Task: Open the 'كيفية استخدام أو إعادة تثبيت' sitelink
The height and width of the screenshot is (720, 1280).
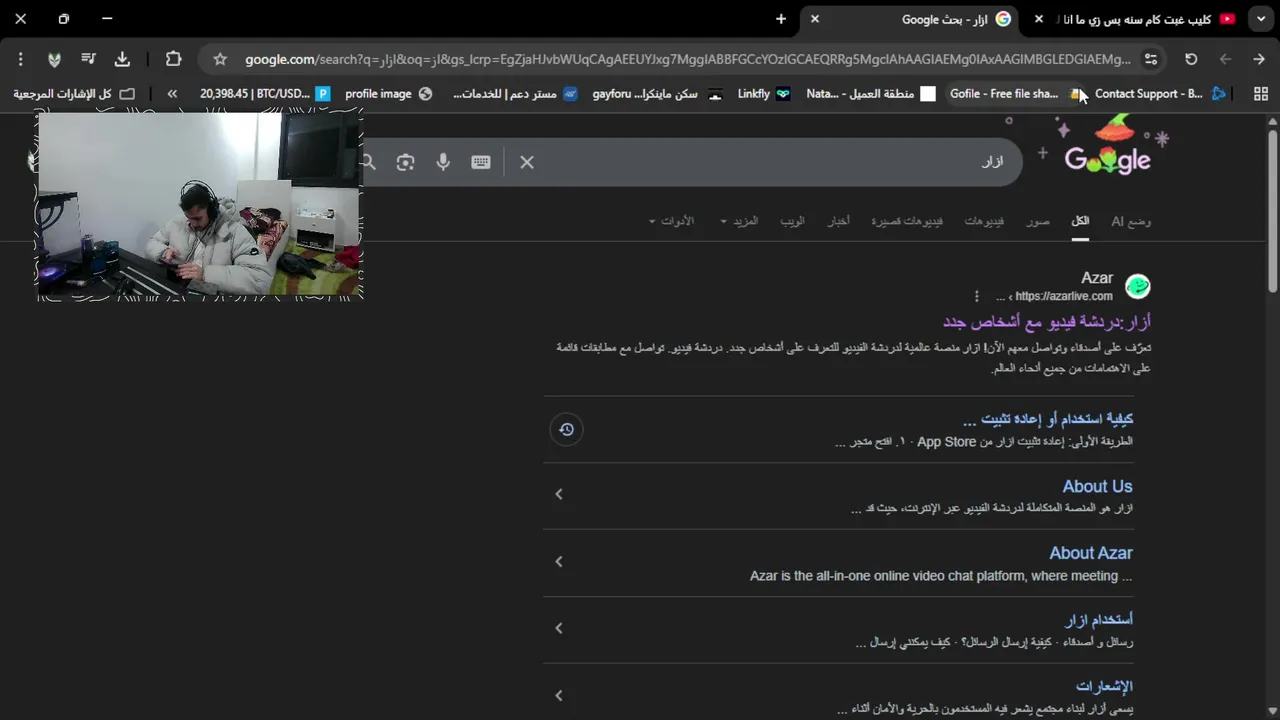Action: click(x=1047, y=419)
